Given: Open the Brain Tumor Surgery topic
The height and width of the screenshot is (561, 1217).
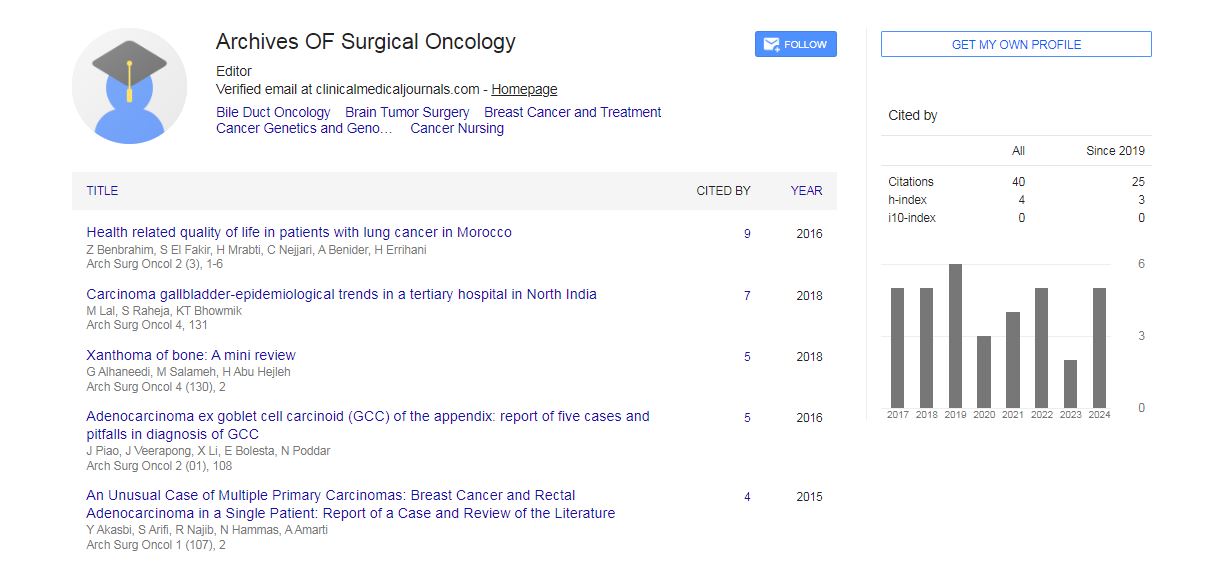Looking at the screenshot, I should pyautogui.click(x=407, y=112).
